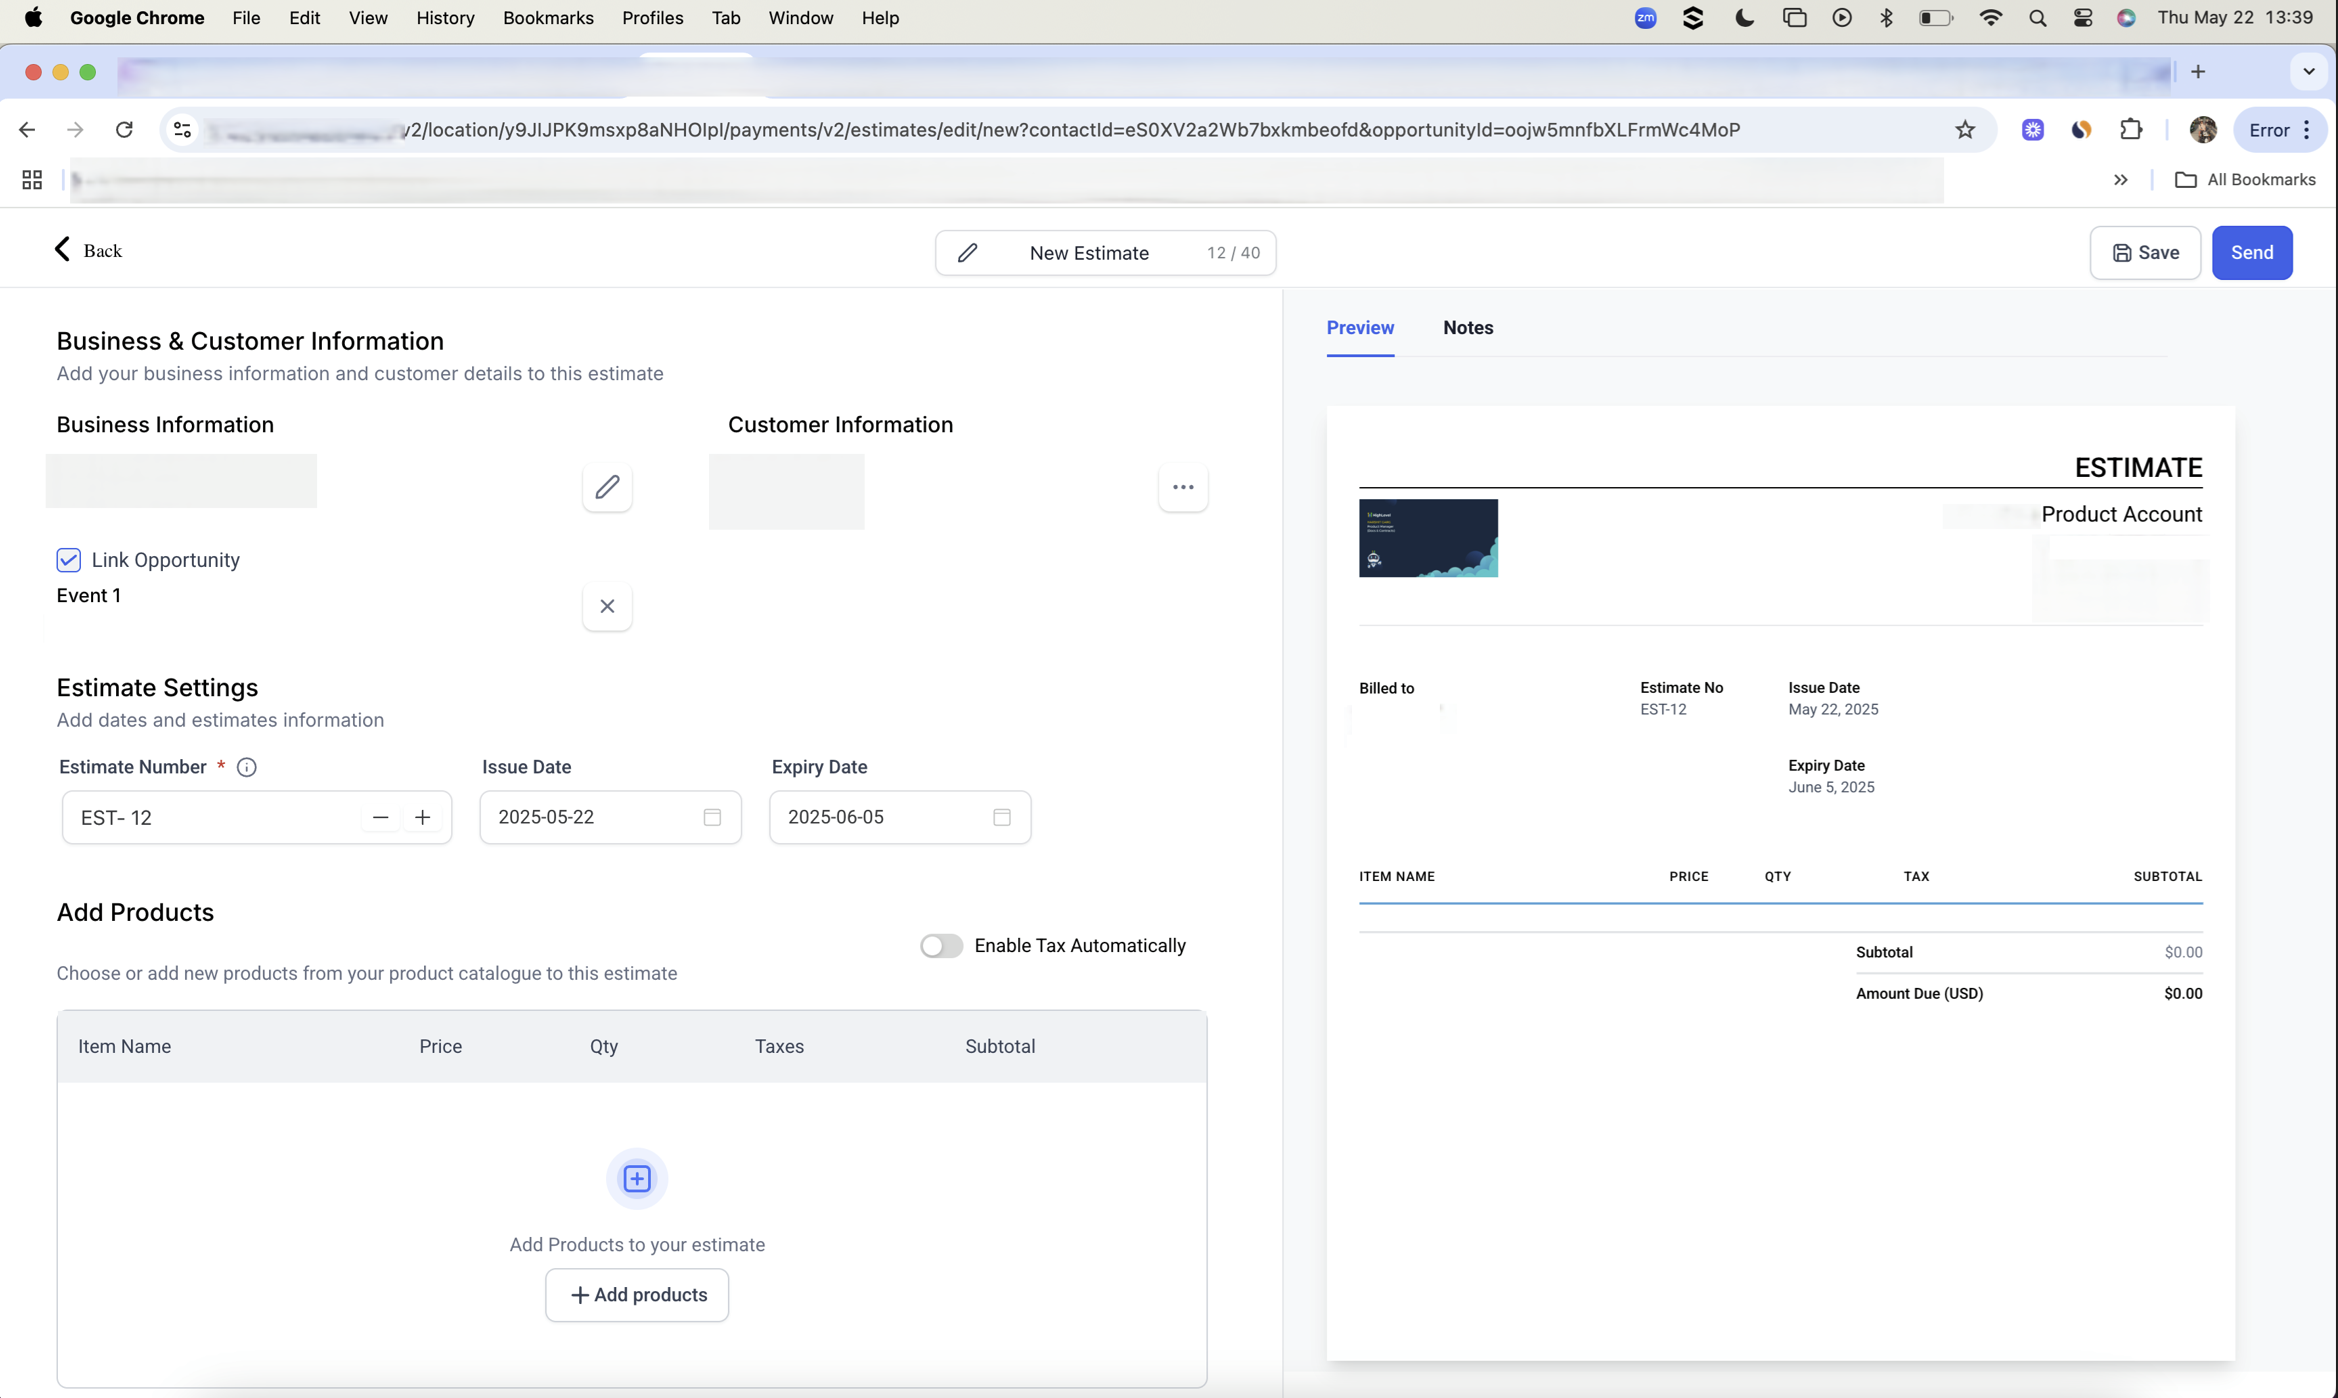Remove linked opportunity Event 1 with X
This screenshot has height=1398, width=2338.
point(607,606)
